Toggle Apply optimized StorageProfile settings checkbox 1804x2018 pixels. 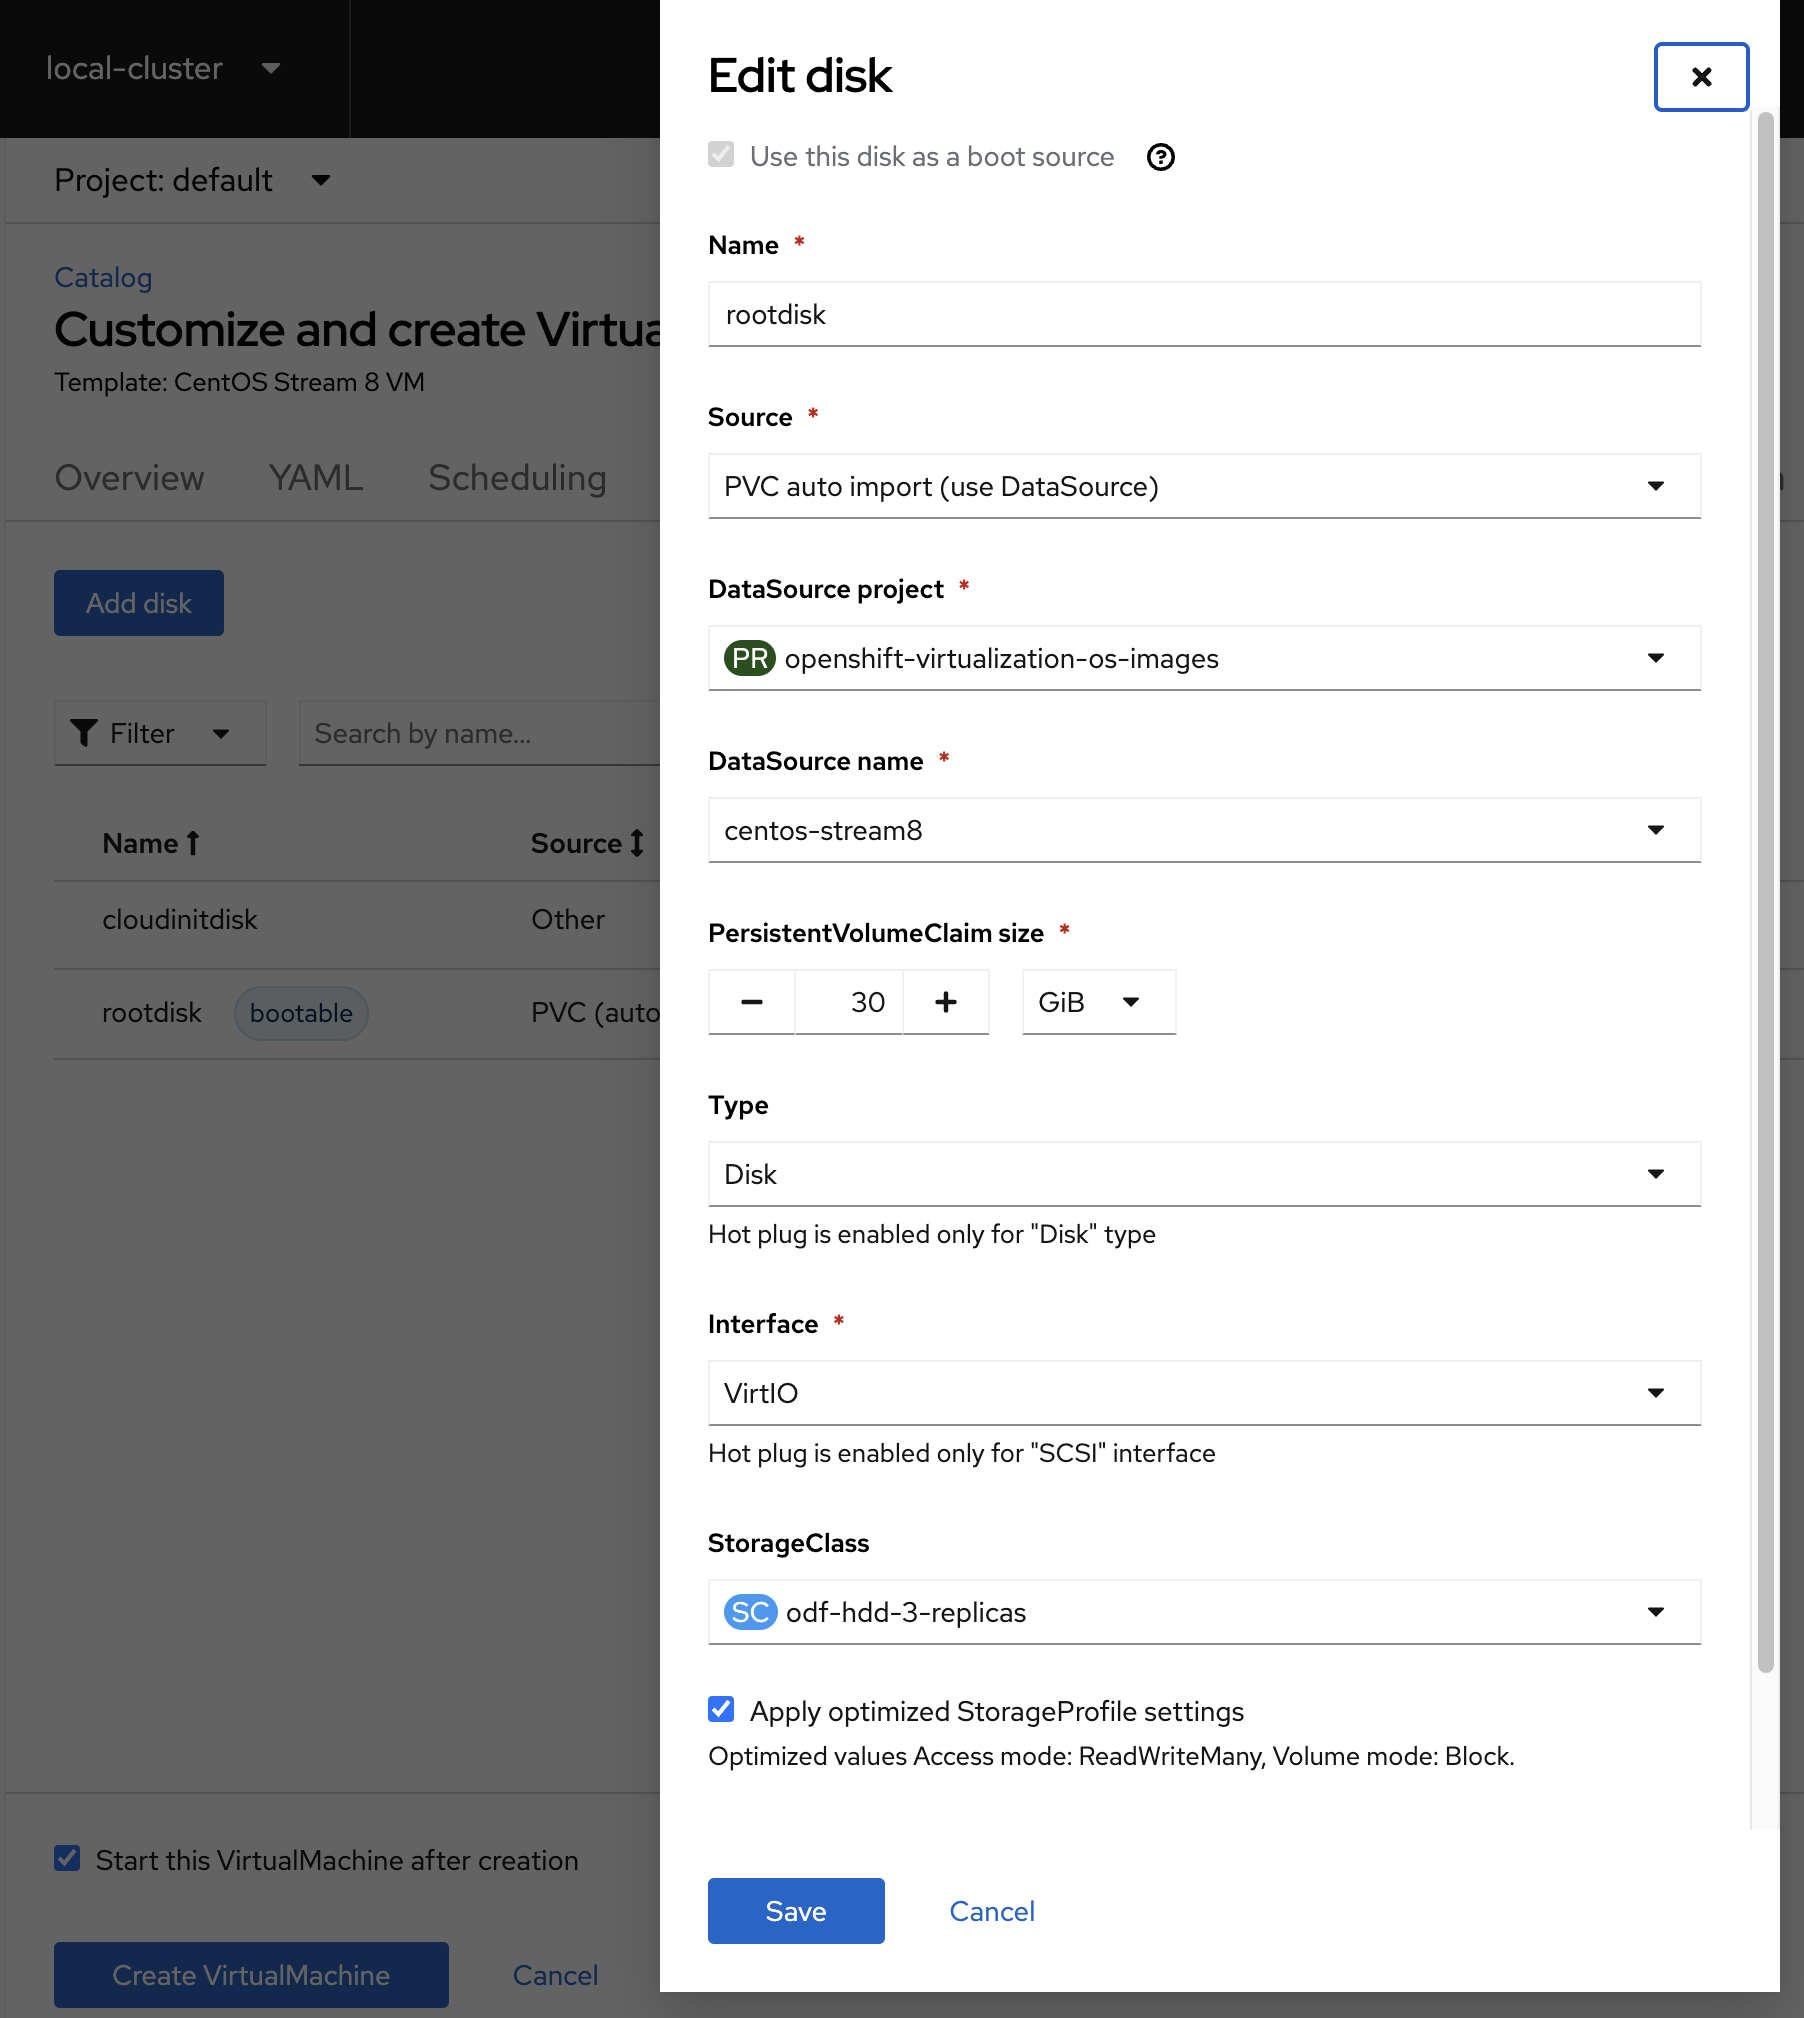[x=721, y=1710]
